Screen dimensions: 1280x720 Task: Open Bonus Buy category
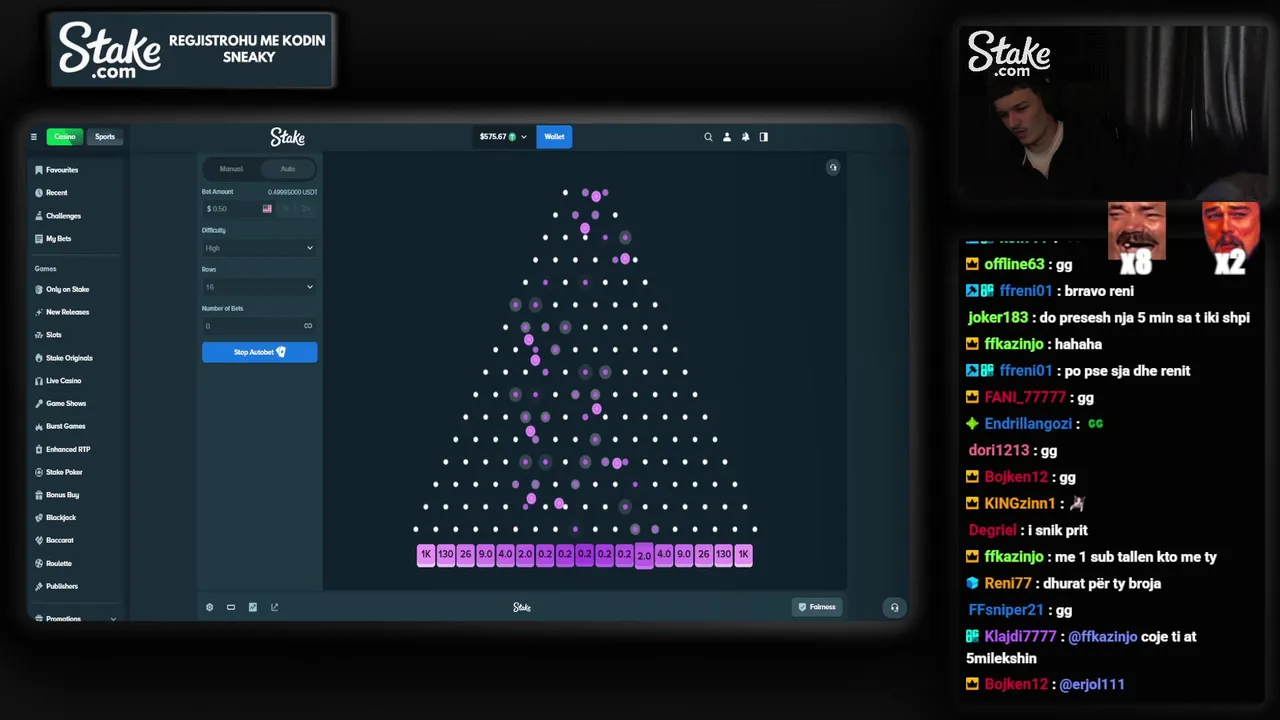click(62, 495)
